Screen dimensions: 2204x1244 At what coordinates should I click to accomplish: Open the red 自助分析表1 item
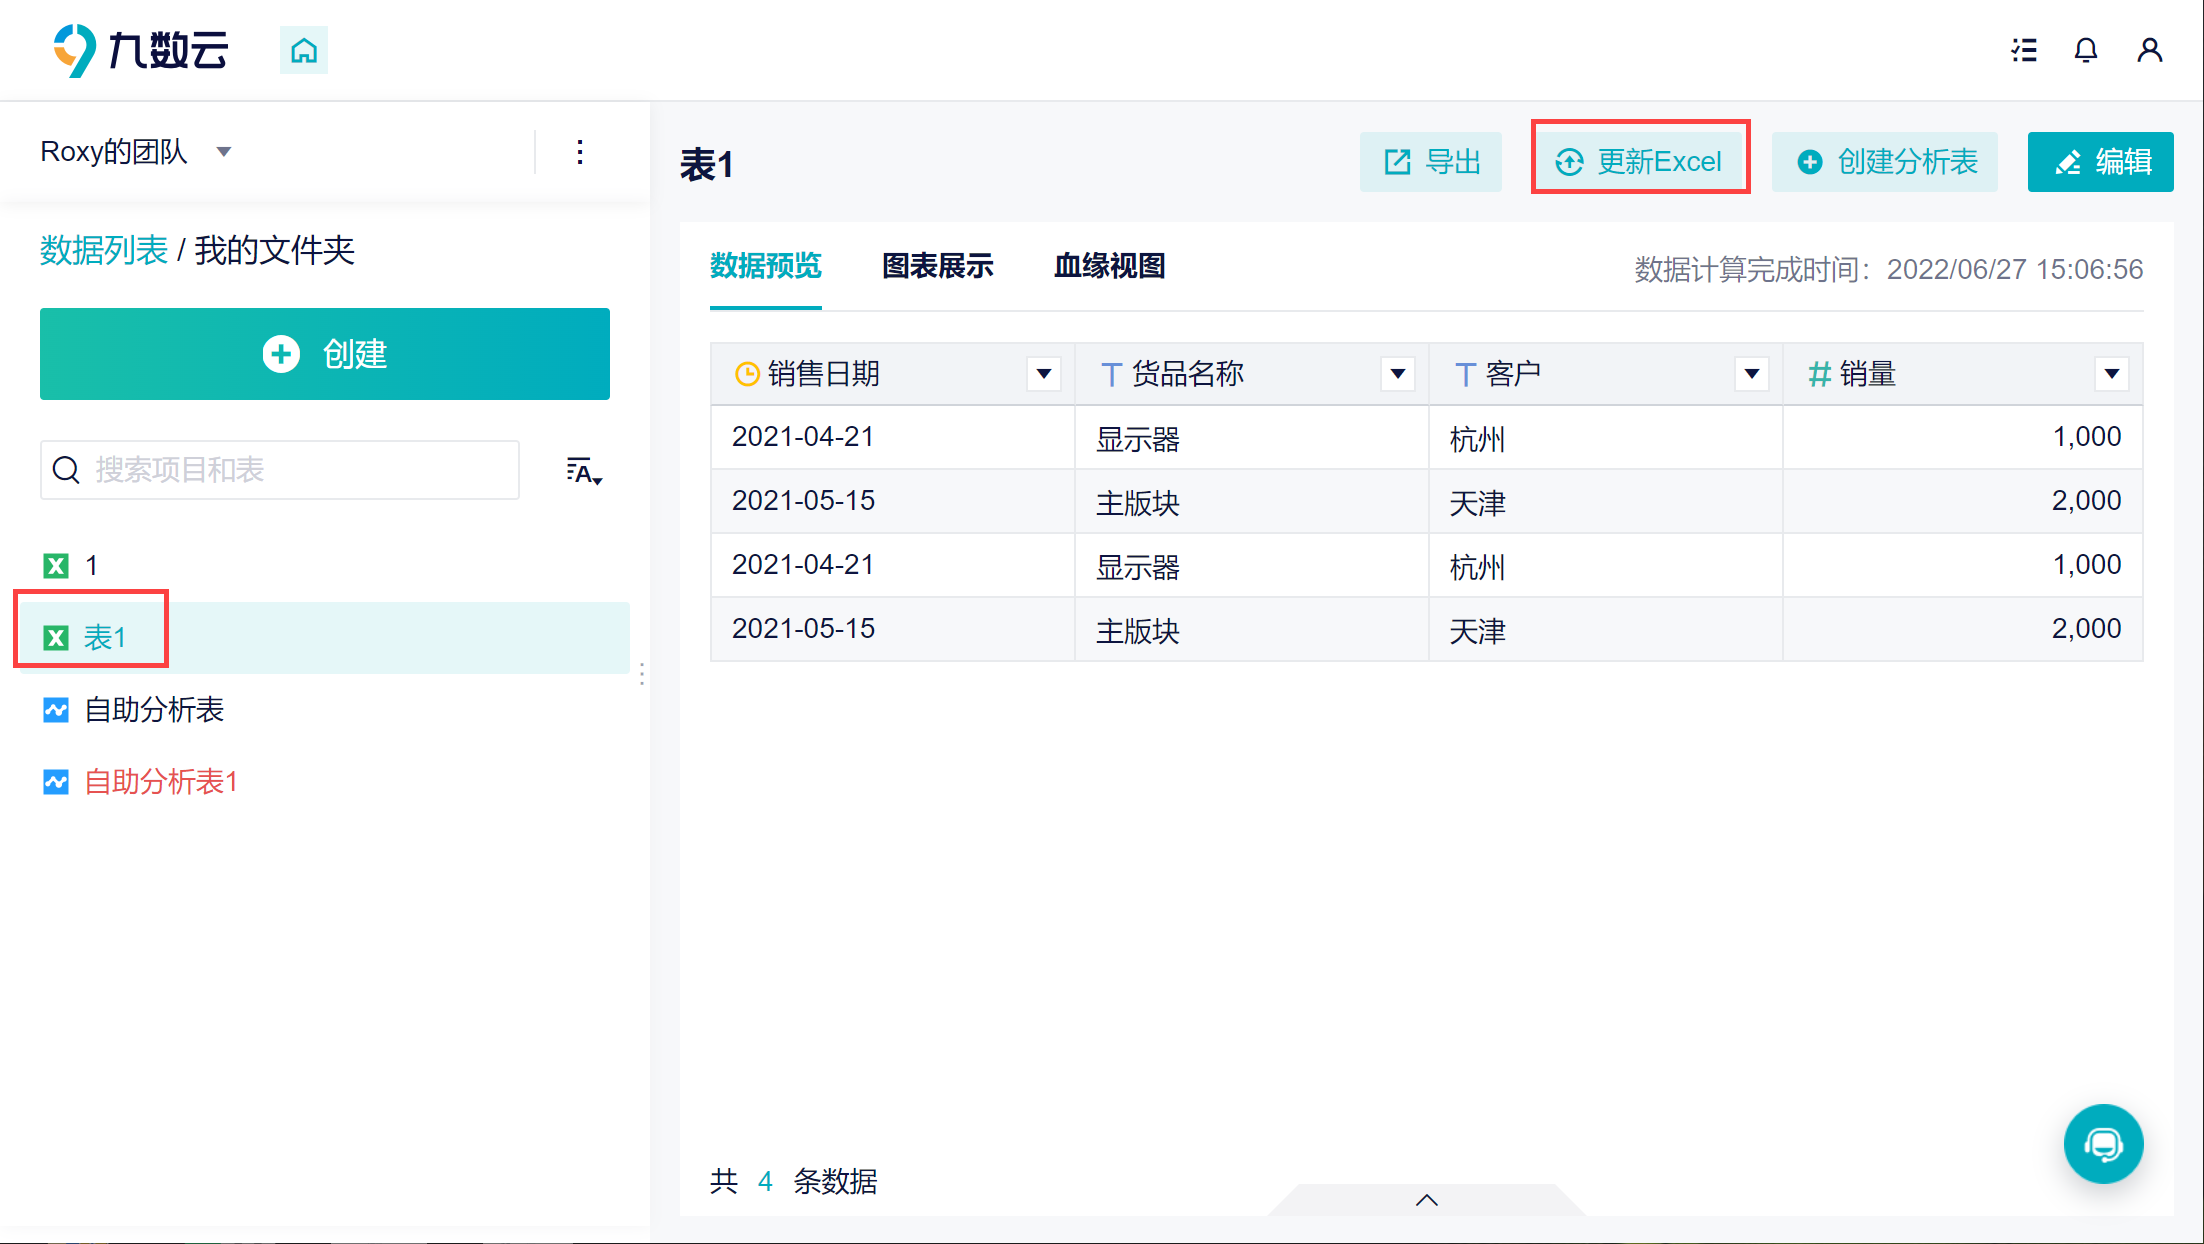(x=160, y=782)
